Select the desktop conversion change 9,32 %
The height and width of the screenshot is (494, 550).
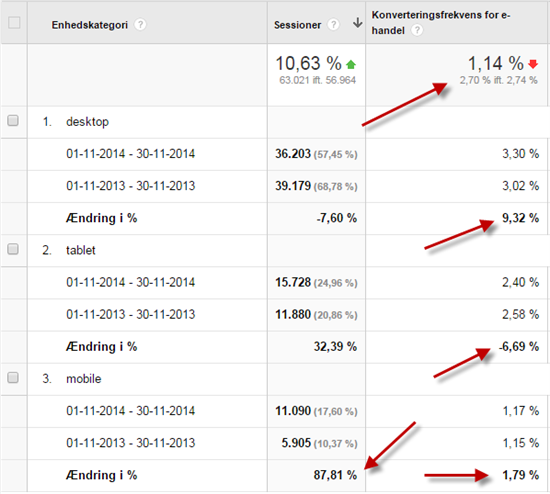(x=521, y=218)
